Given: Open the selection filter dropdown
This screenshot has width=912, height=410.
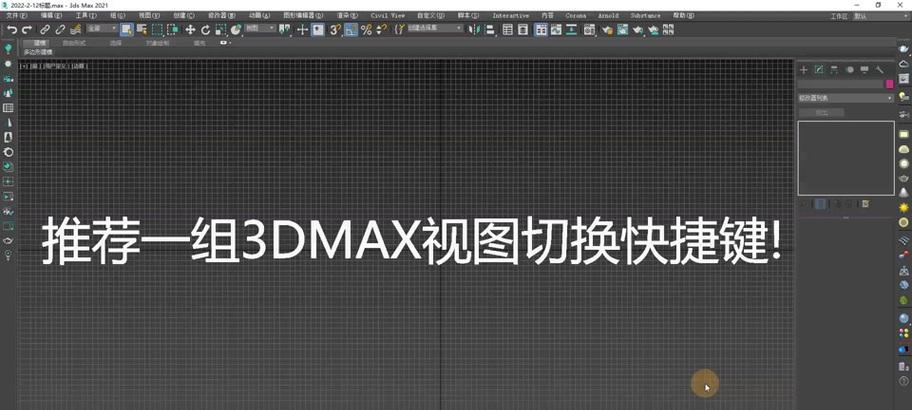Looking at the screenshot, I should [x=102, y=28].
